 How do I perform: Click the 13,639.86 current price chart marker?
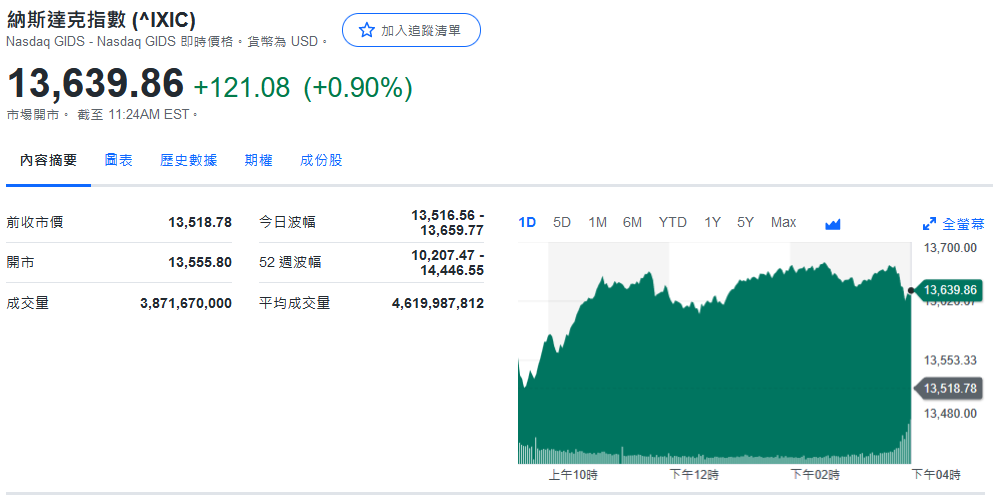pos(949,290)
